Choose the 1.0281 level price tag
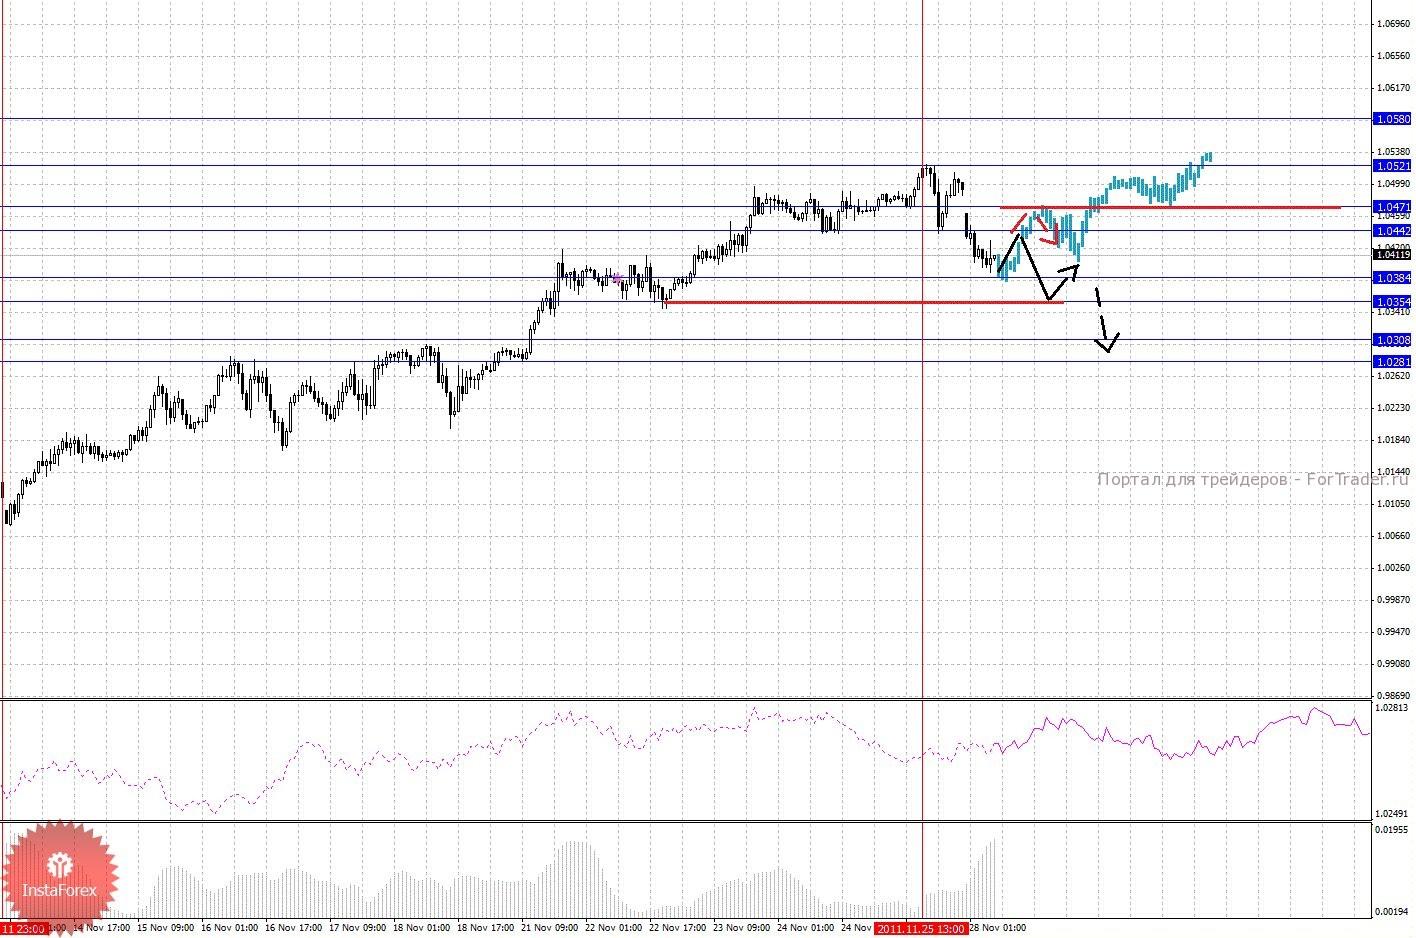 1393,362
